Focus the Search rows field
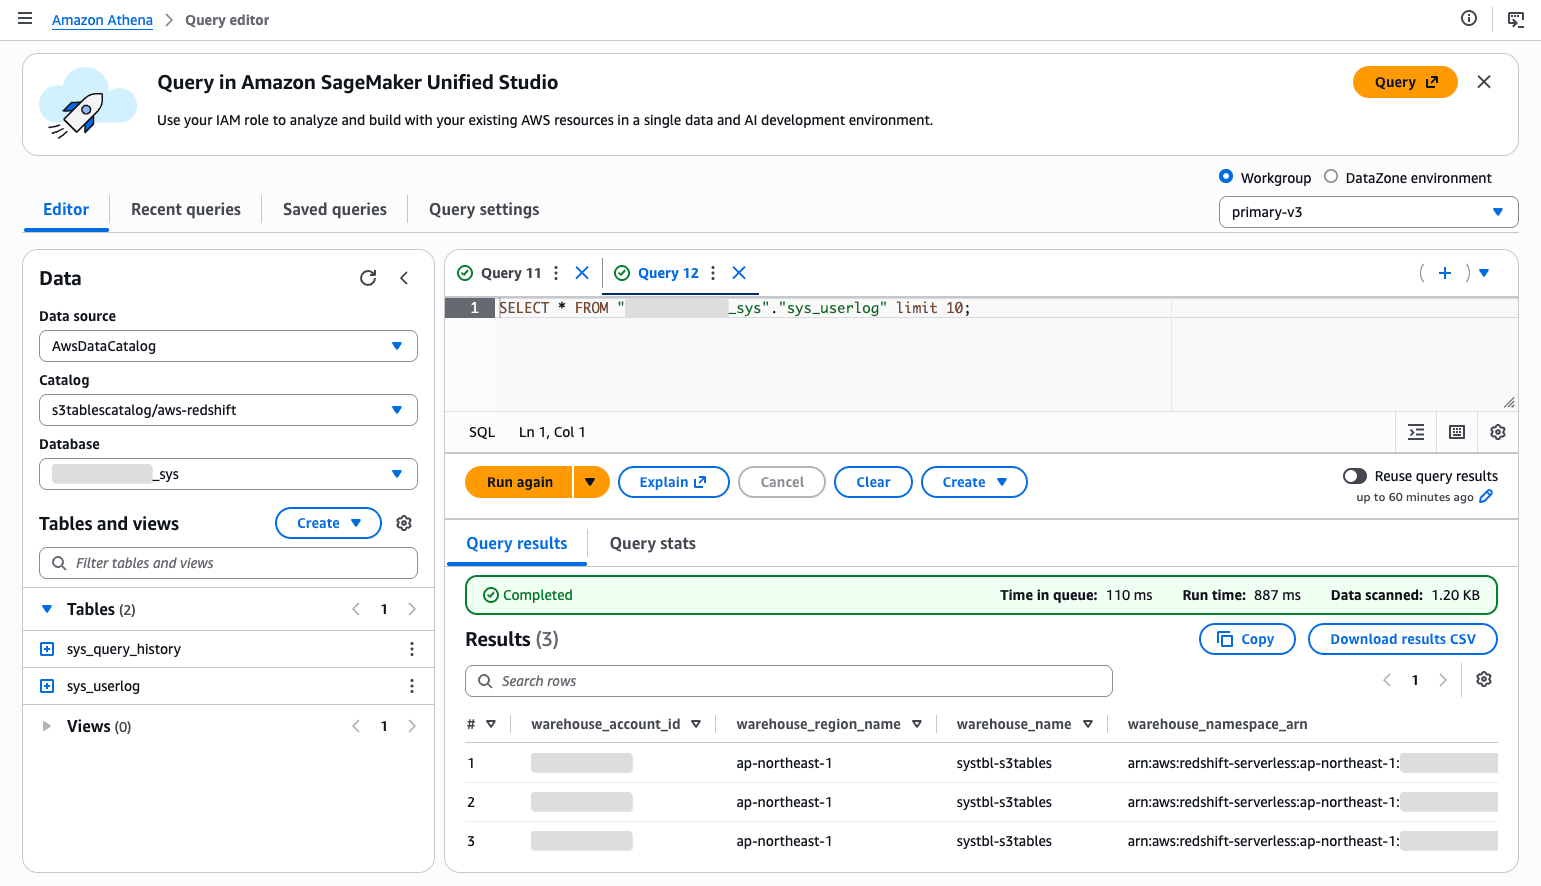Viewport: 1541px width, 886px height. pyautogui.click(x=789, y=681)
